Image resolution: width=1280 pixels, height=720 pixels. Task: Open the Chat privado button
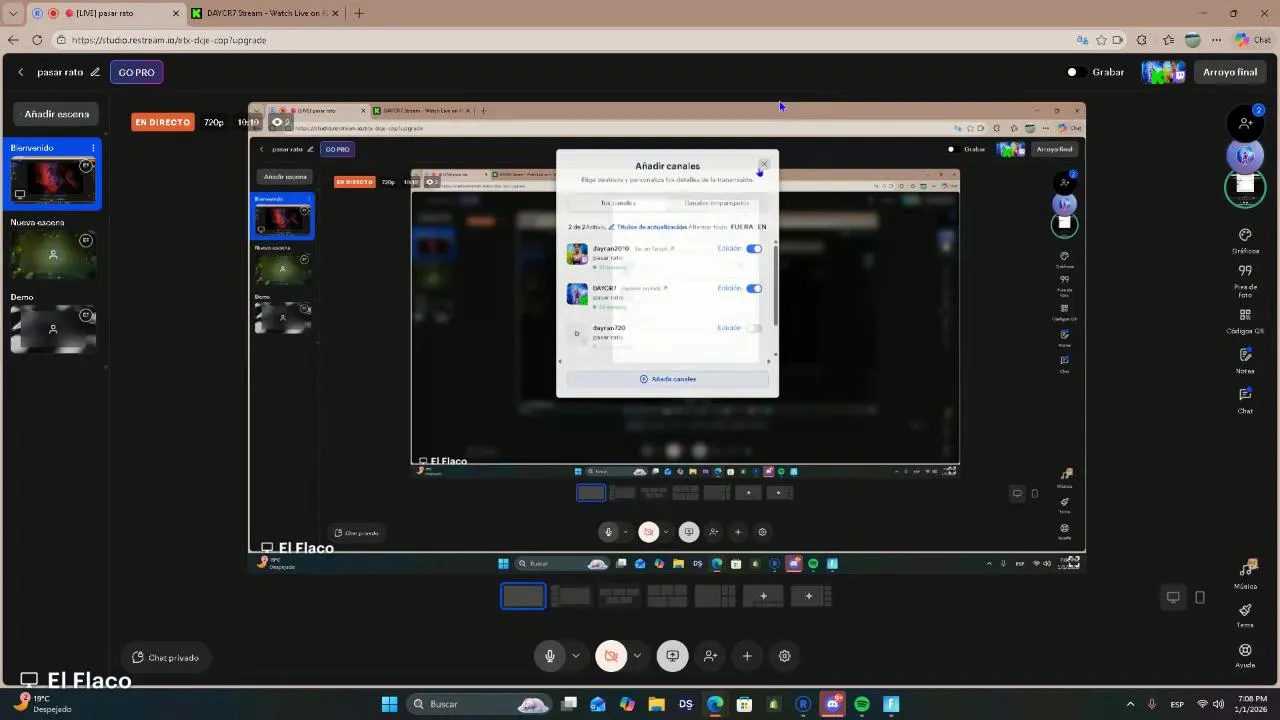(166, 657)
